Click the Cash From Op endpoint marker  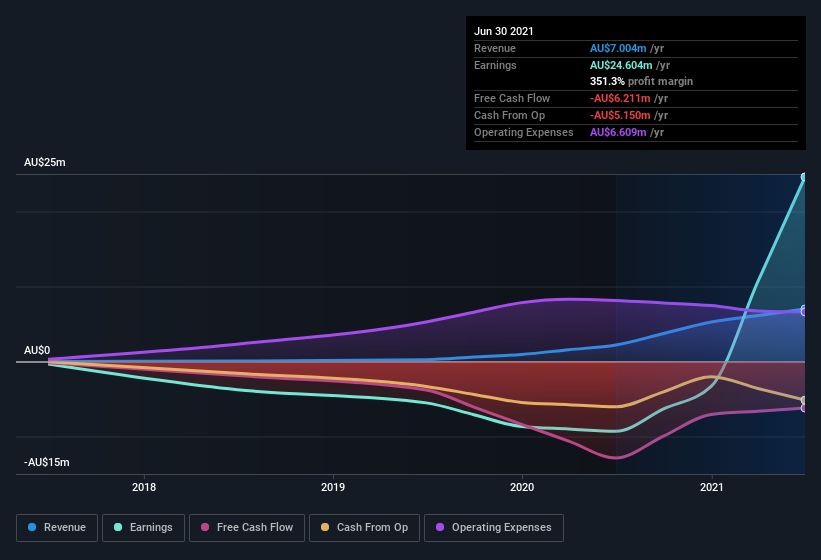[804, 400]
